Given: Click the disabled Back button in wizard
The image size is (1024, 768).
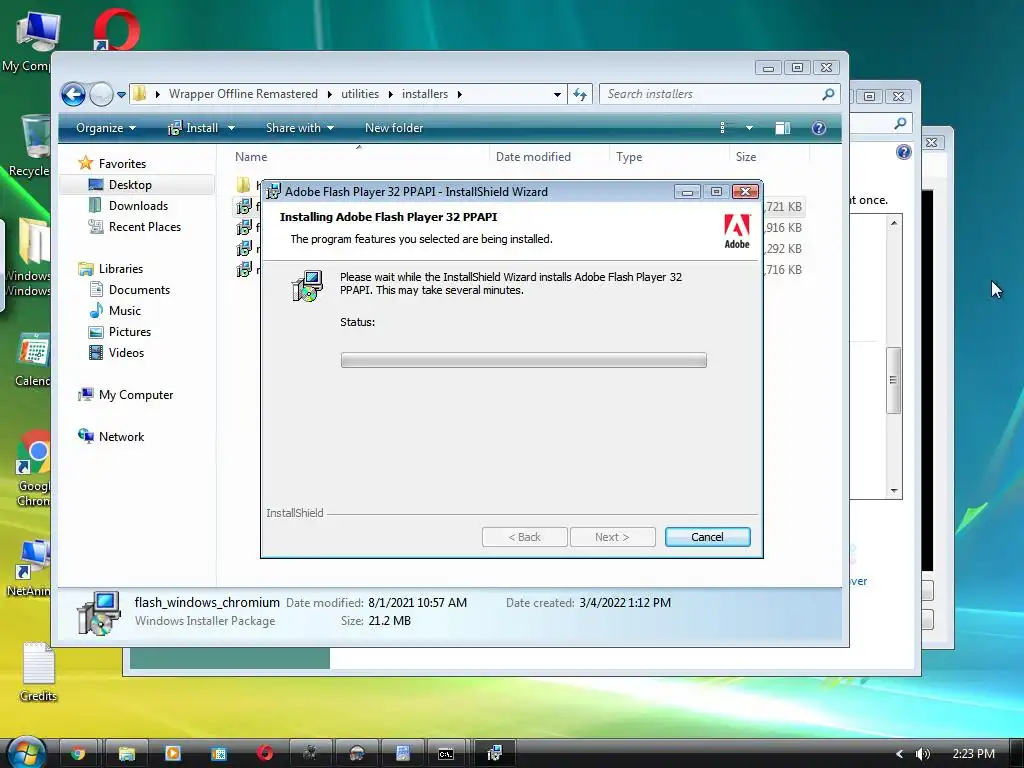Looking at the screenshot, I should click(x=524, y=537).
